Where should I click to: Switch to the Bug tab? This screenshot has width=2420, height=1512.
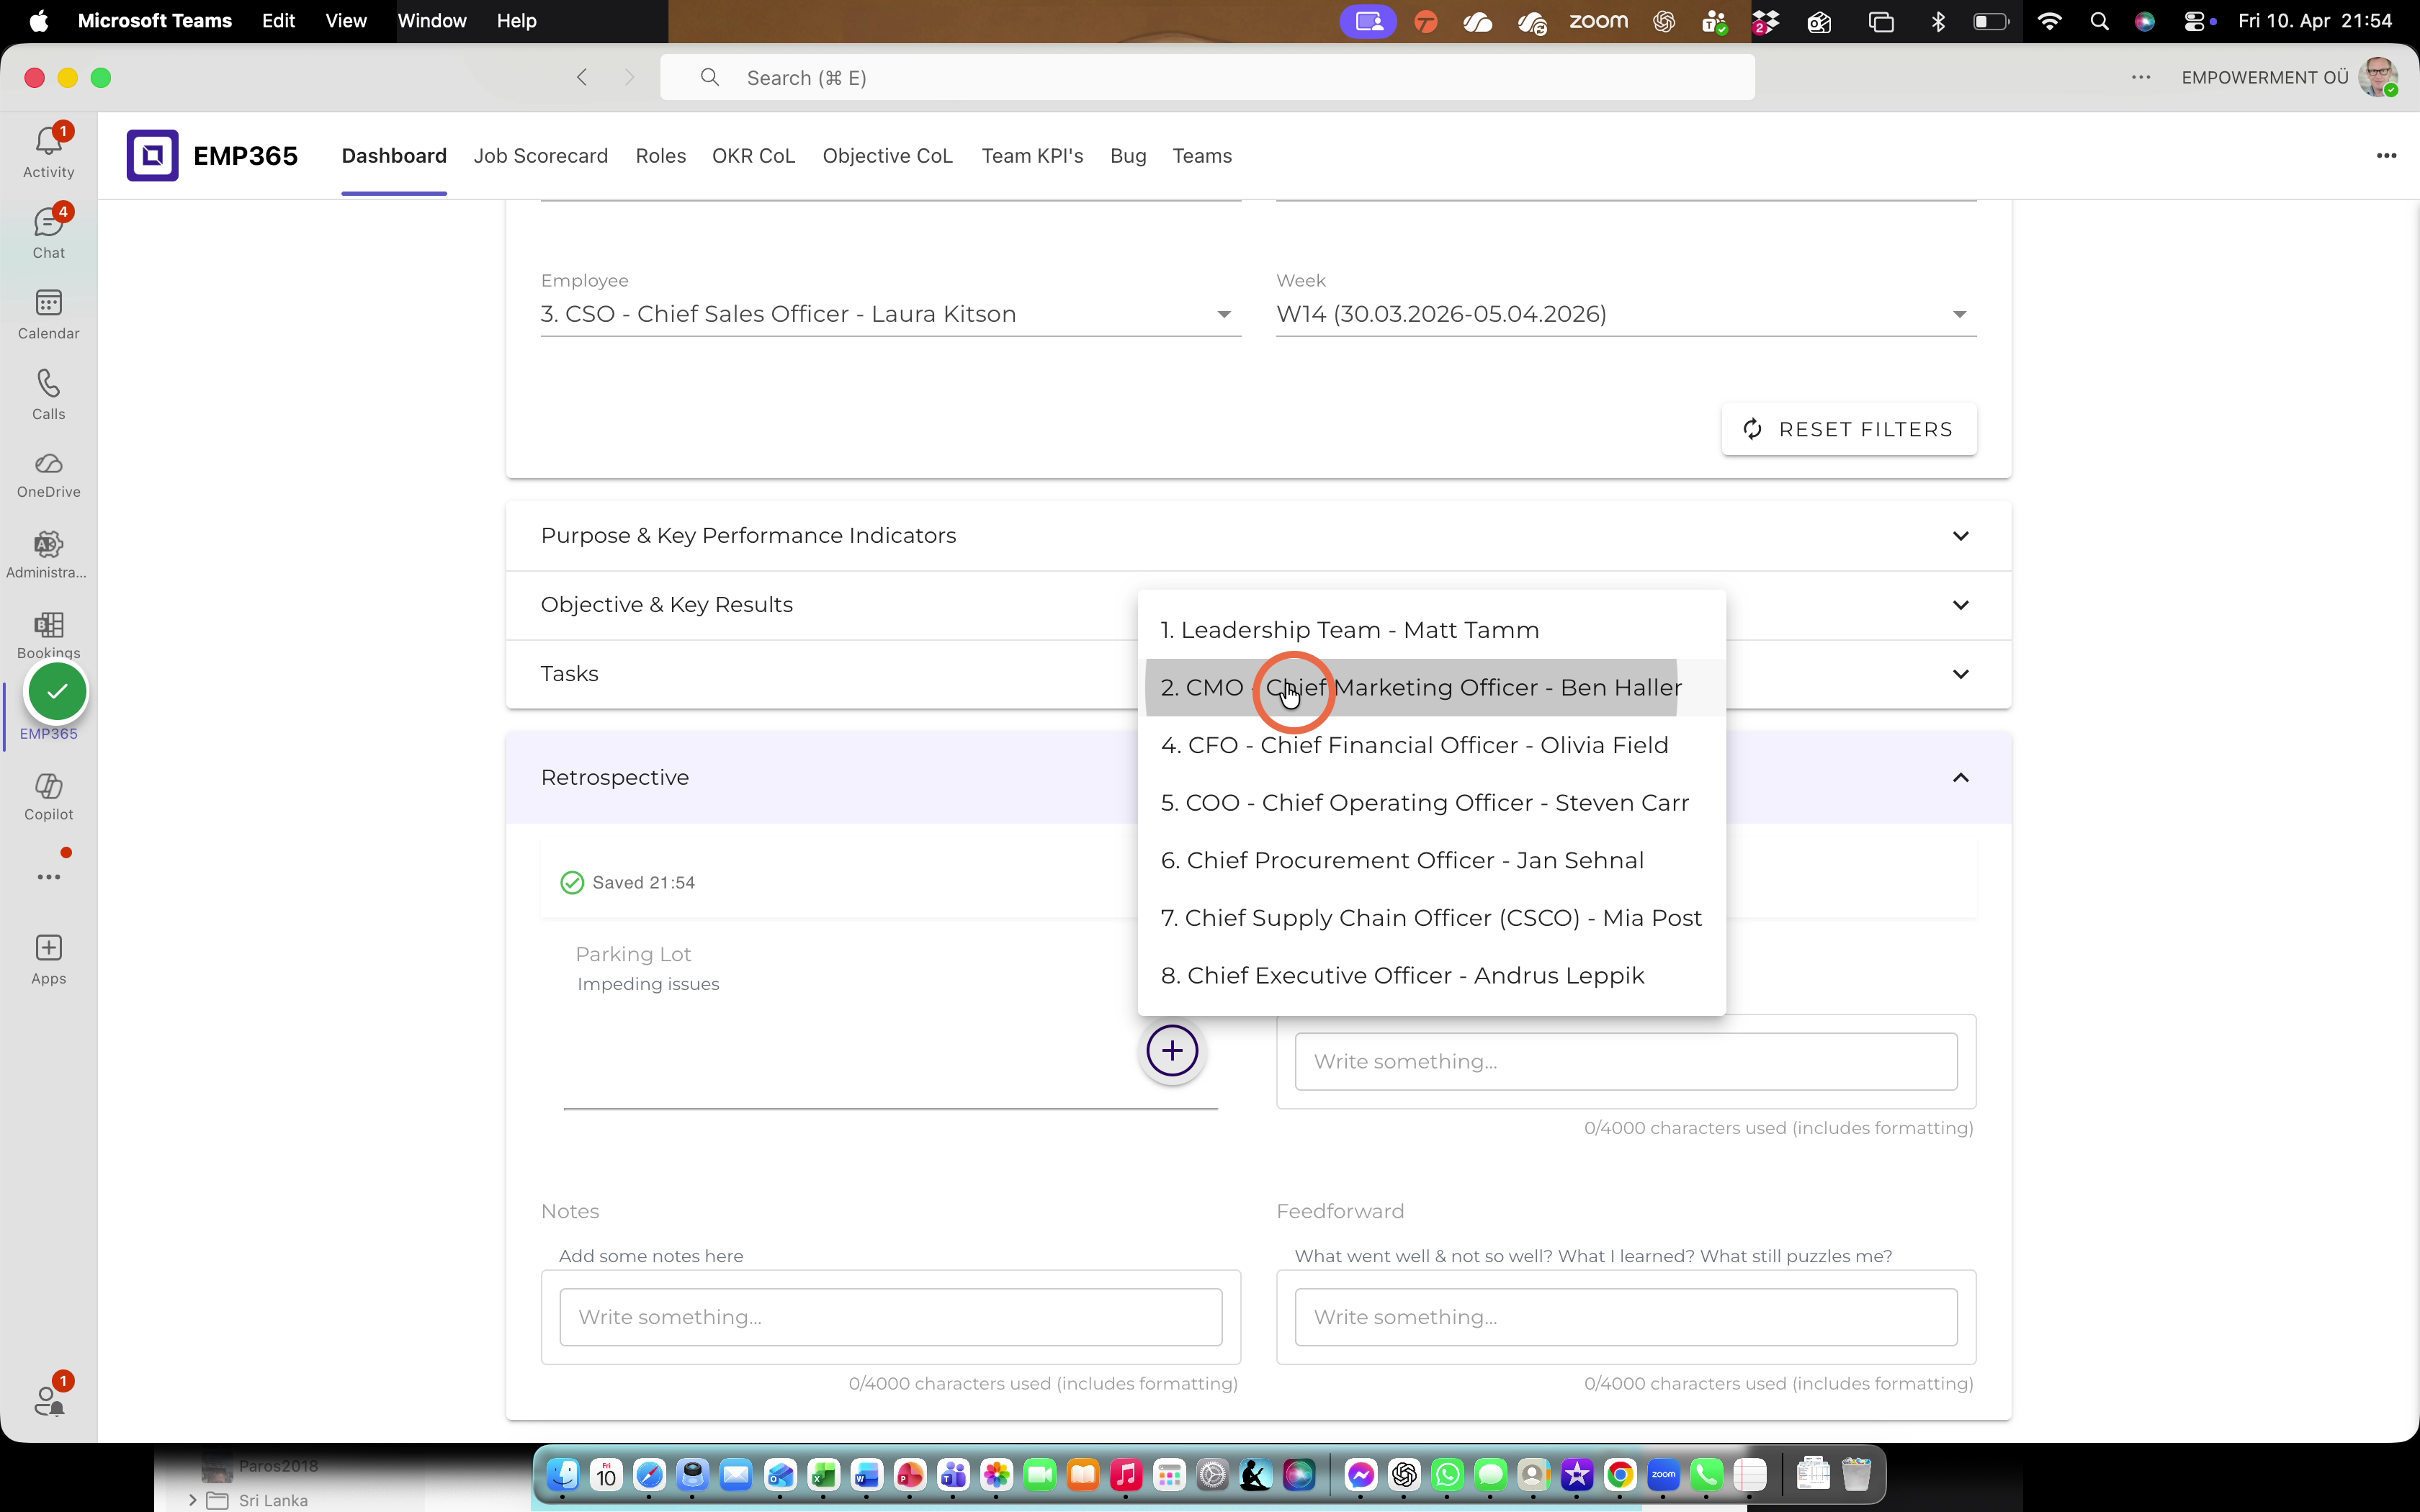coord(1128,156)
